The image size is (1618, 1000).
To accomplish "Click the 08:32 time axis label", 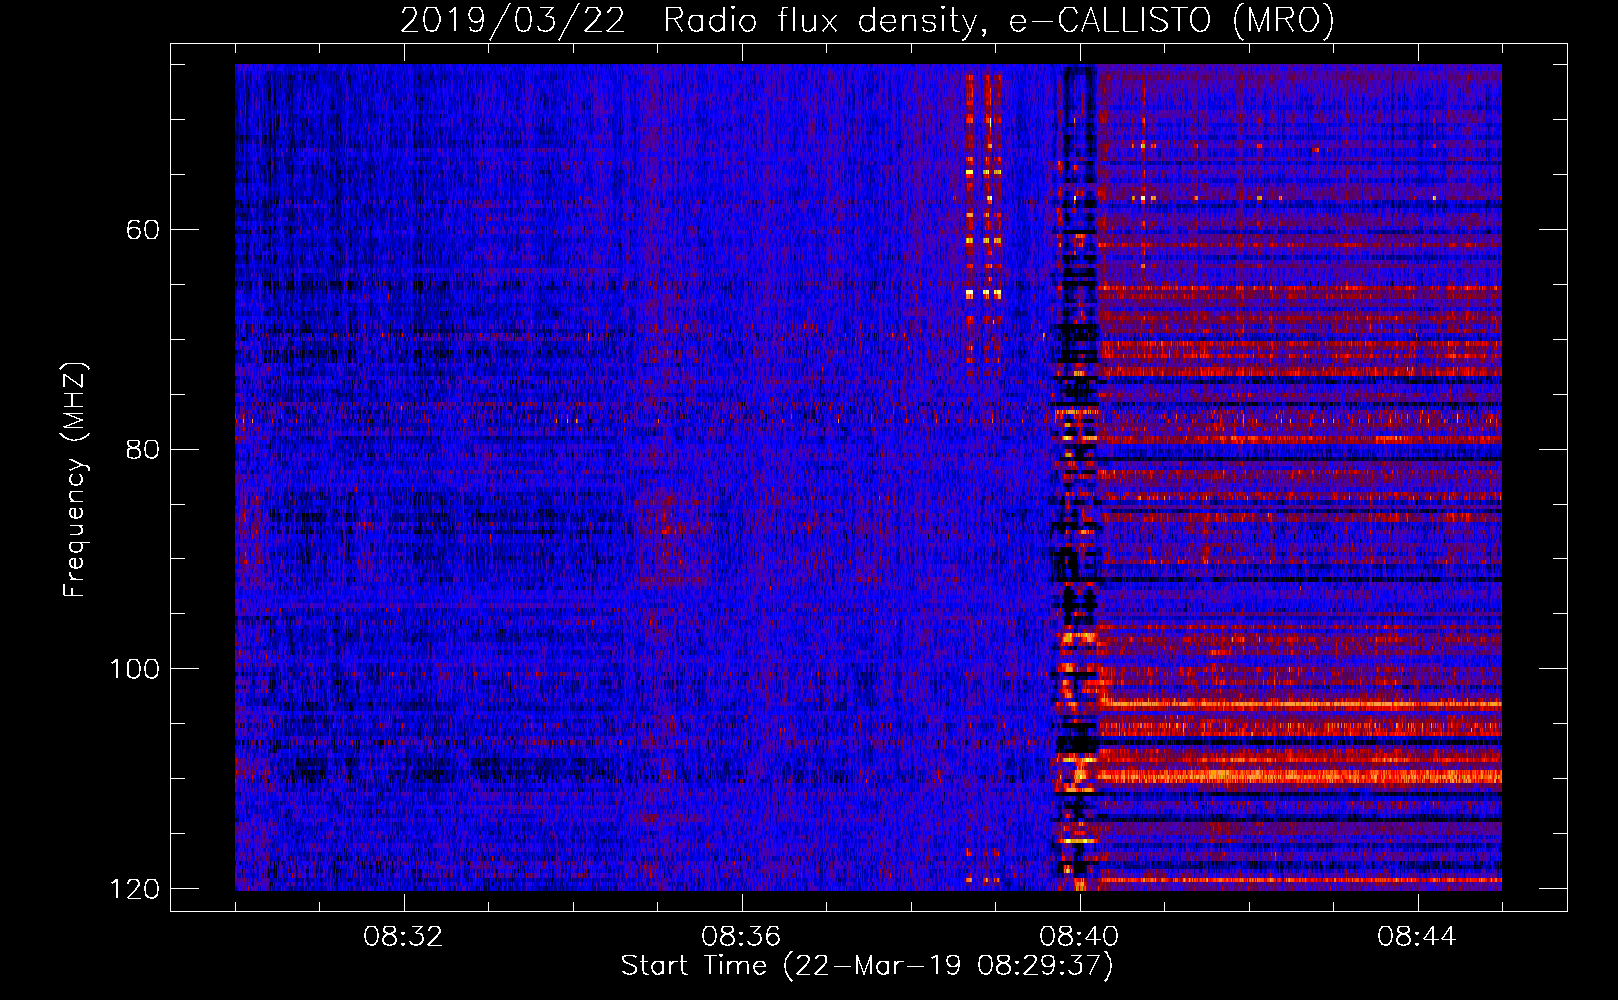I will pos(403,937).
